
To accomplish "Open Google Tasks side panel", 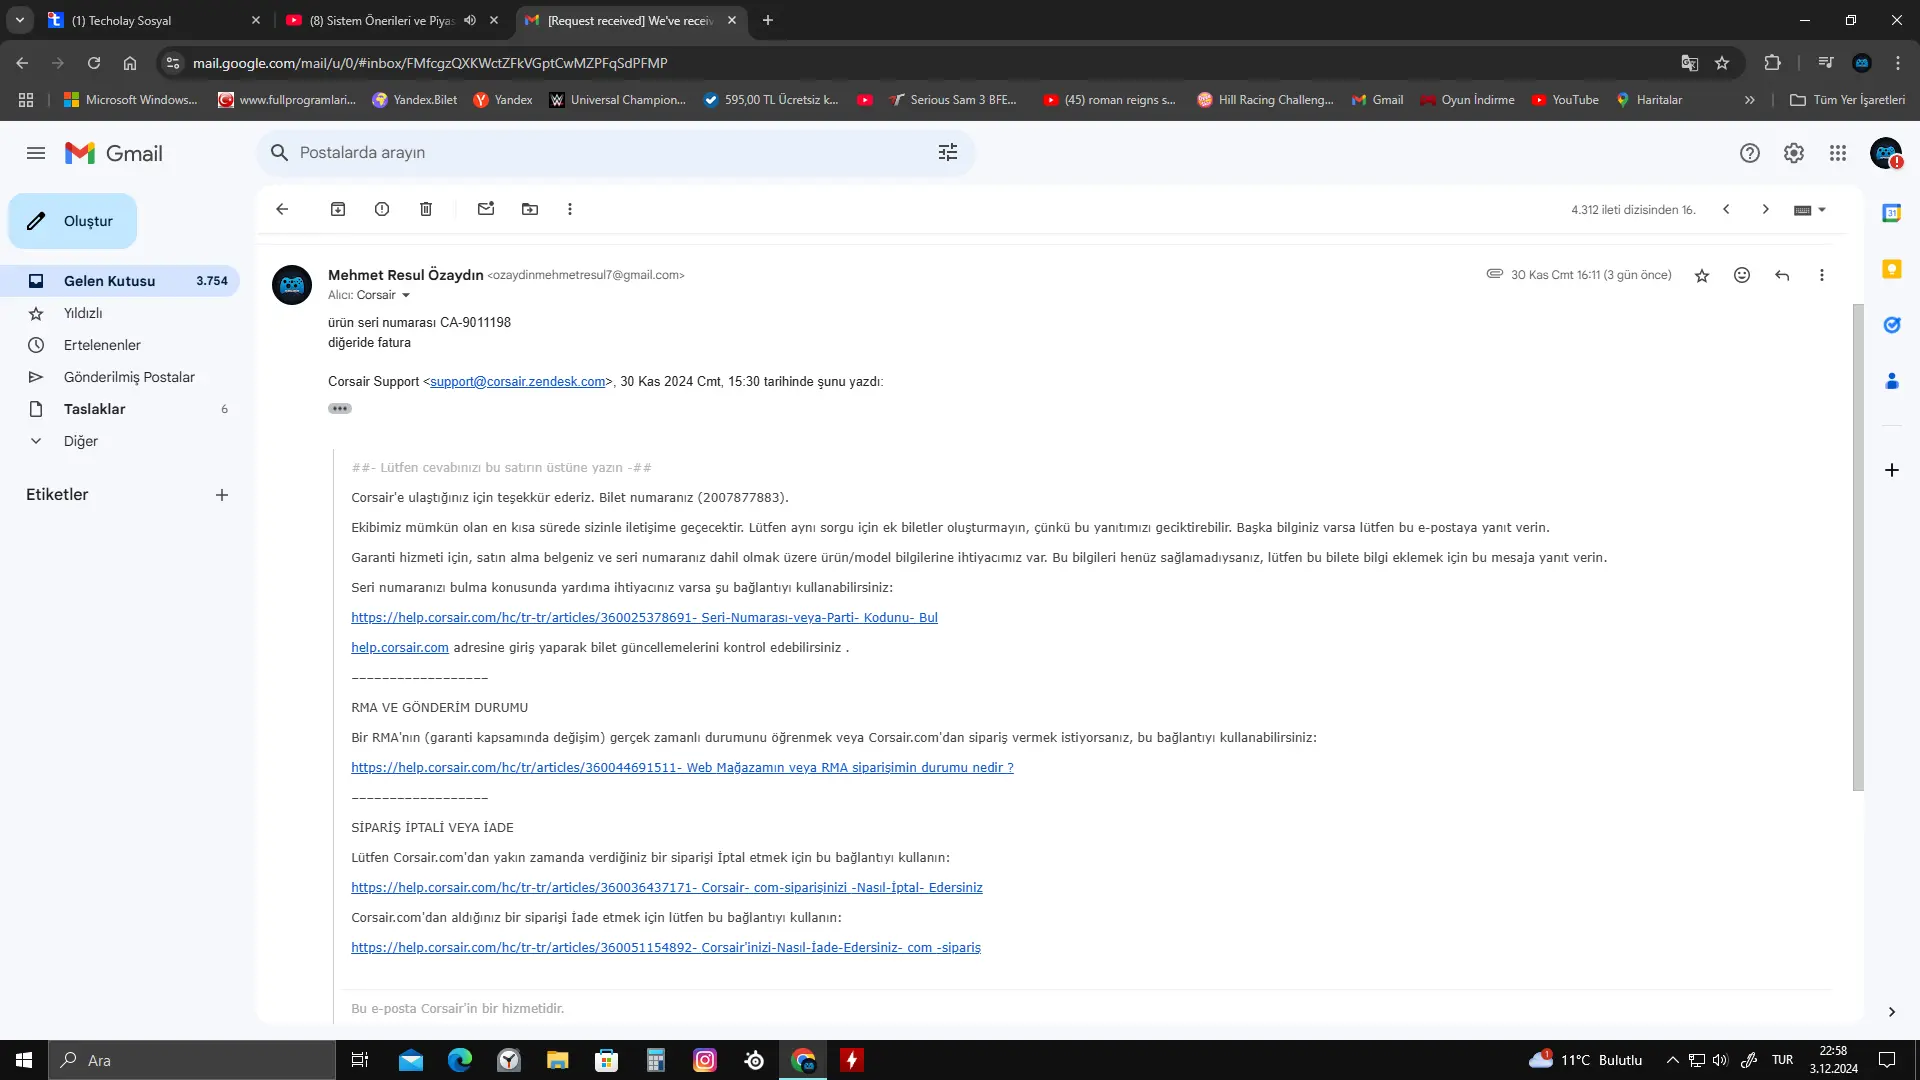I will click(1892, 325).
